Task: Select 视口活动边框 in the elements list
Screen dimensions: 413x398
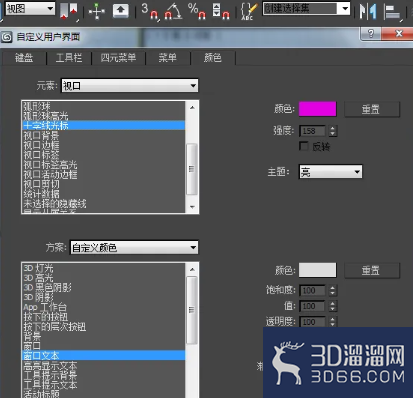Action: point(104,174)
